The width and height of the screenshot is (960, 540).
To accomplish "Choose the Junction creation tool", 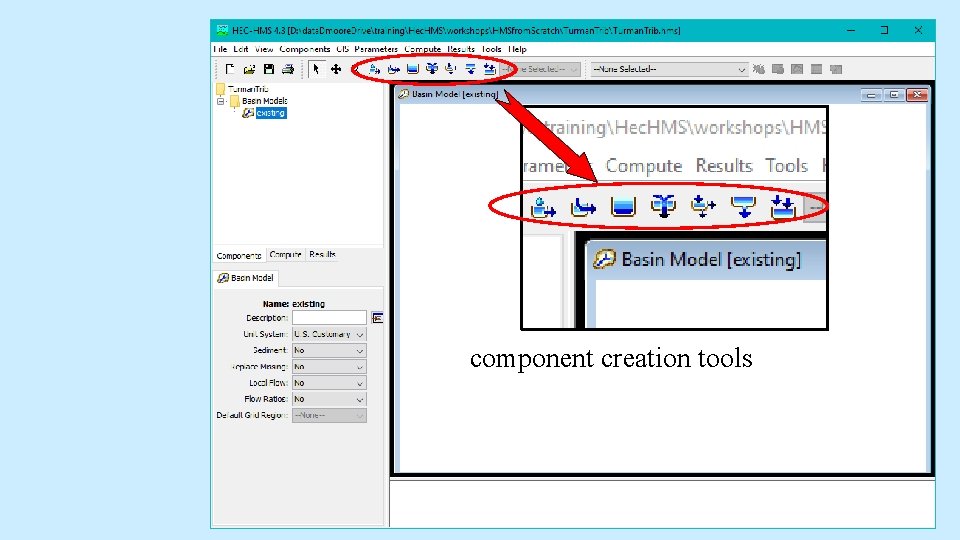I will pyautogui.click(x=432, y=69).
